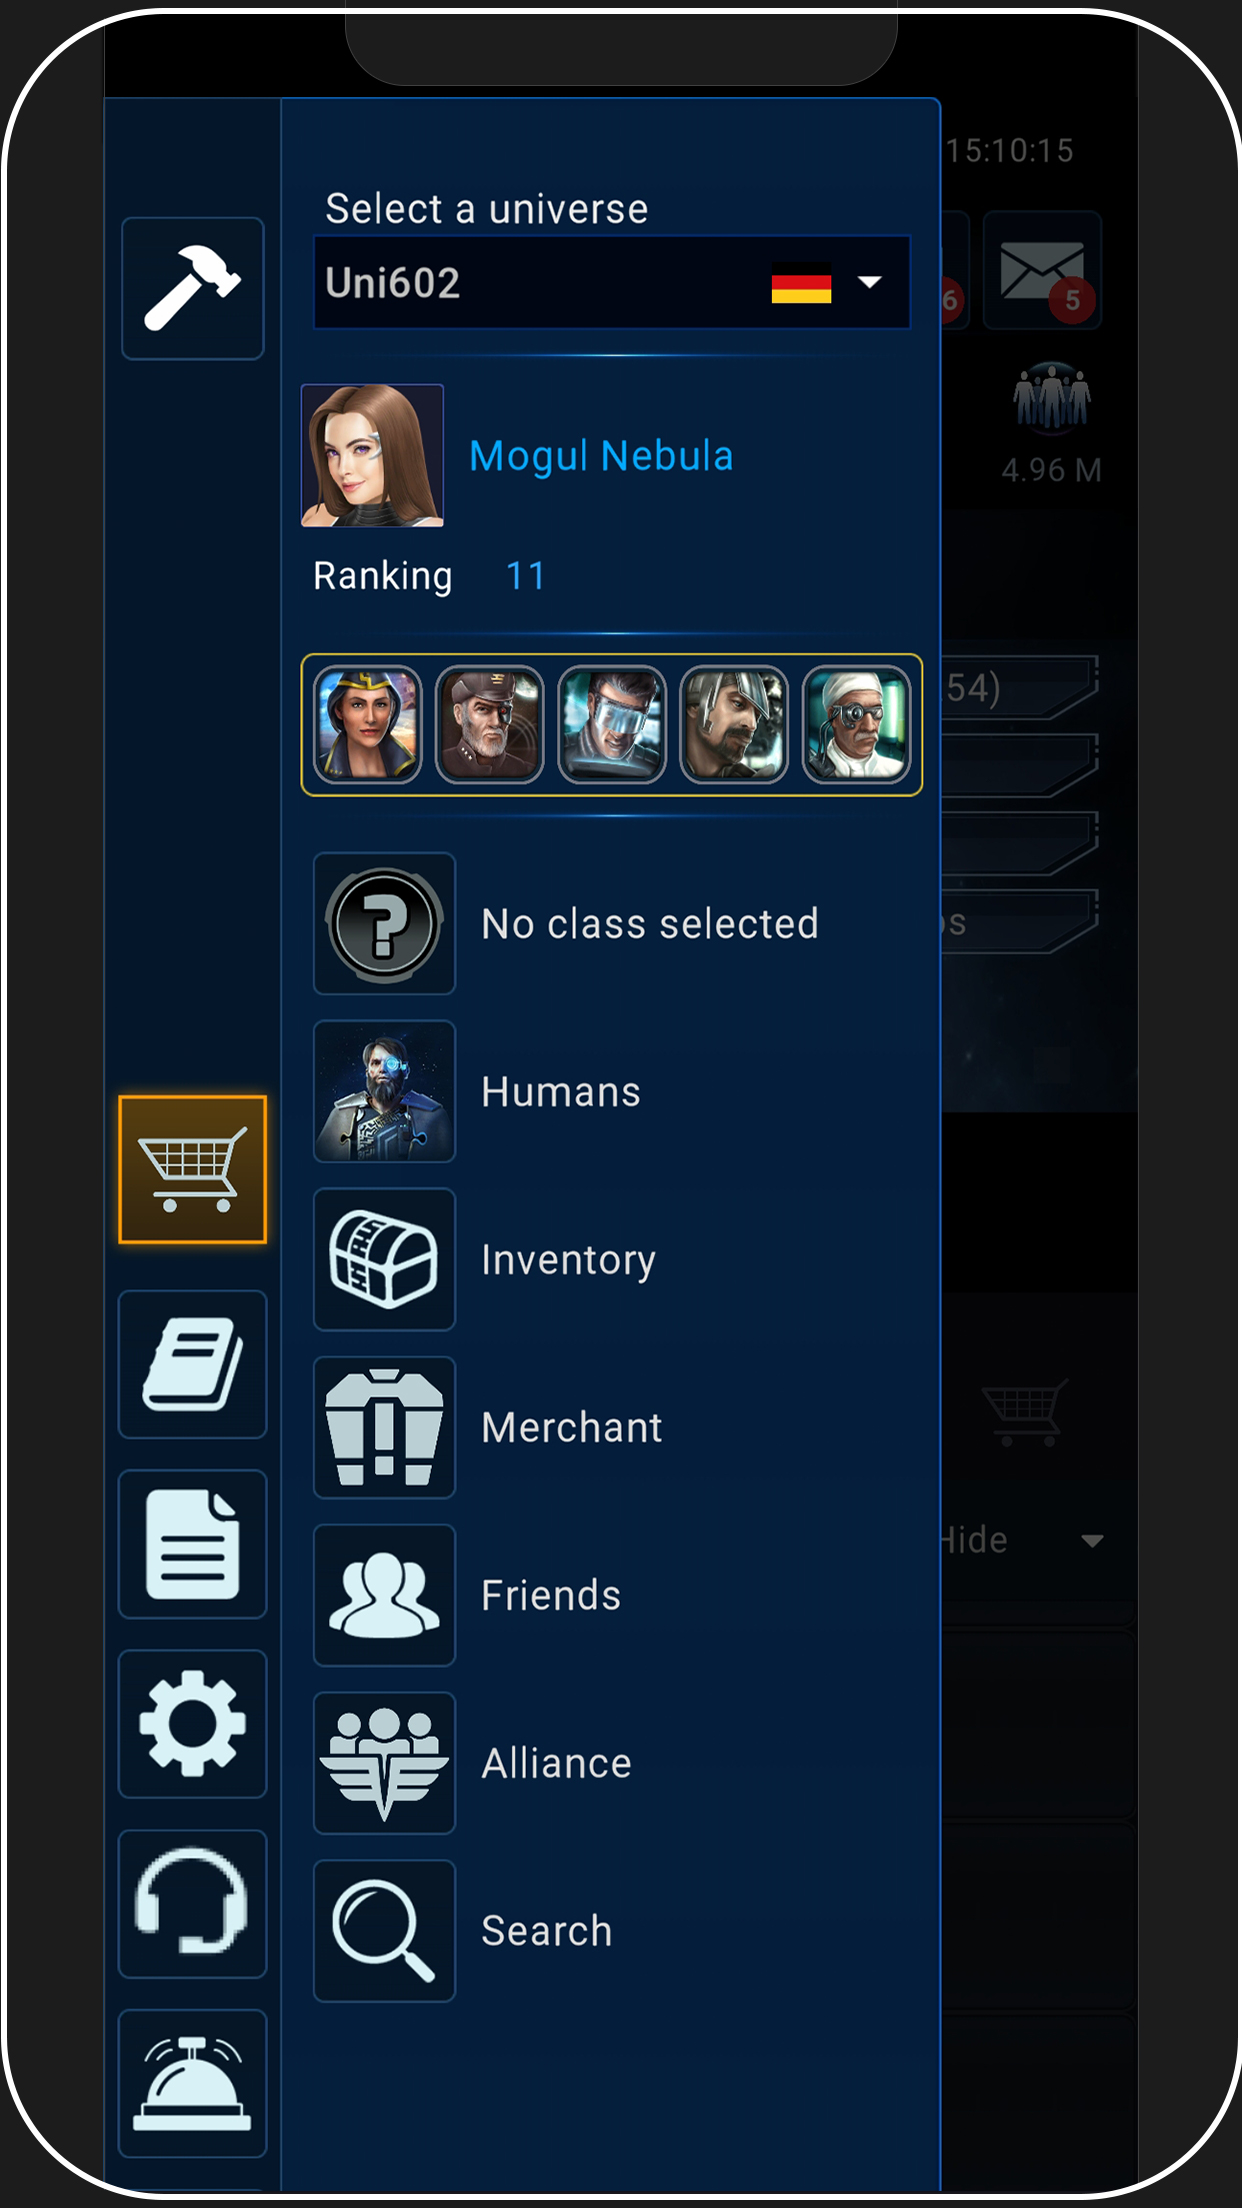Select the commander officer with yellow headdress
Viewport: 1242px width, 2208px height.
coord(368,725)
